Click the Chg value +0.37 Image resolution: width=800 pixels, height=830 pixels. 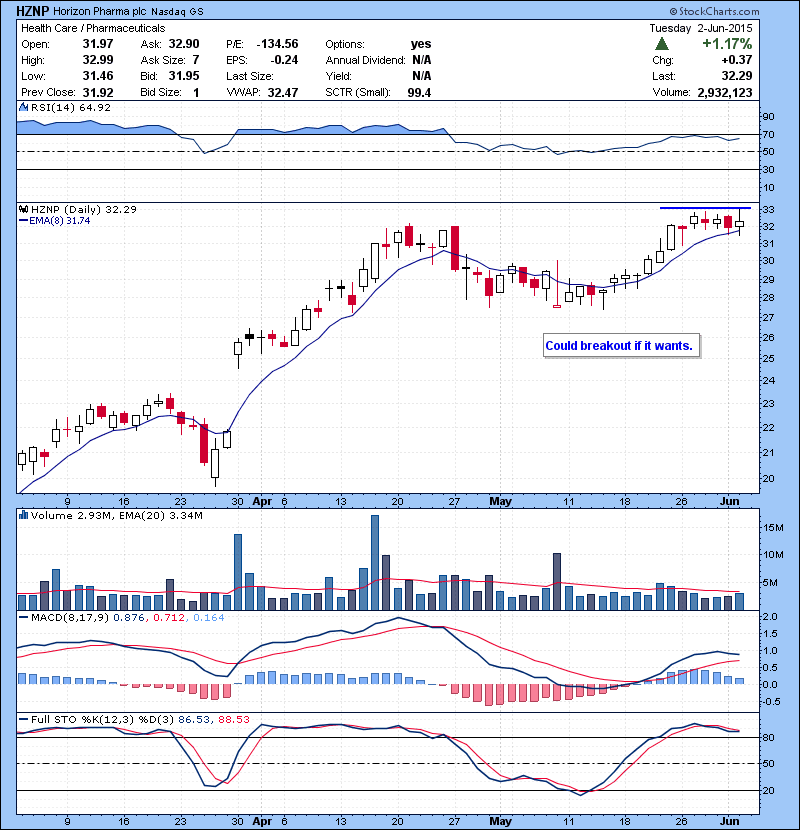pyautogui.click(x=736, y=60)
